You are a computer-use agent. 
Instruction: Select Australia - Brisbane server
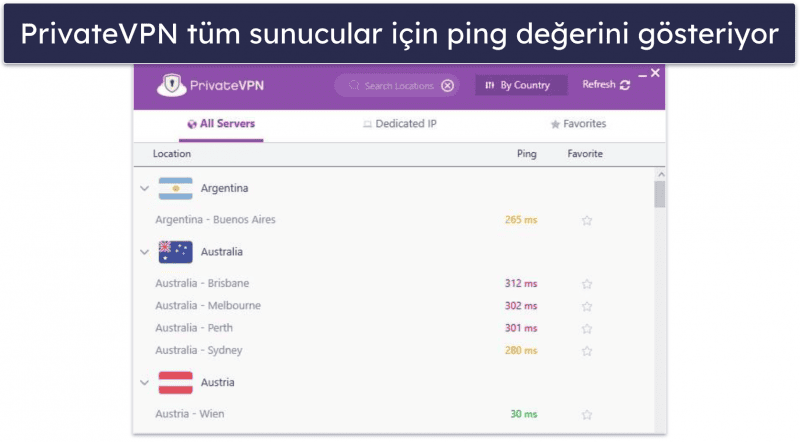click(x=202, y=283)
